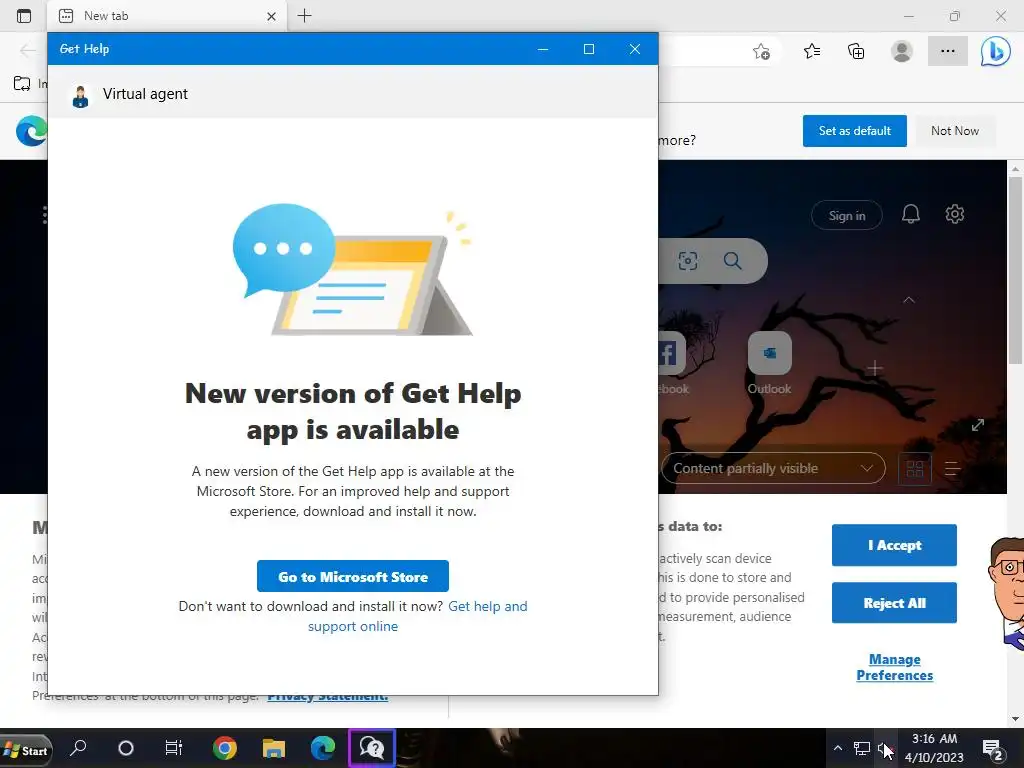Click Set as default in Edge

[854, 131]
